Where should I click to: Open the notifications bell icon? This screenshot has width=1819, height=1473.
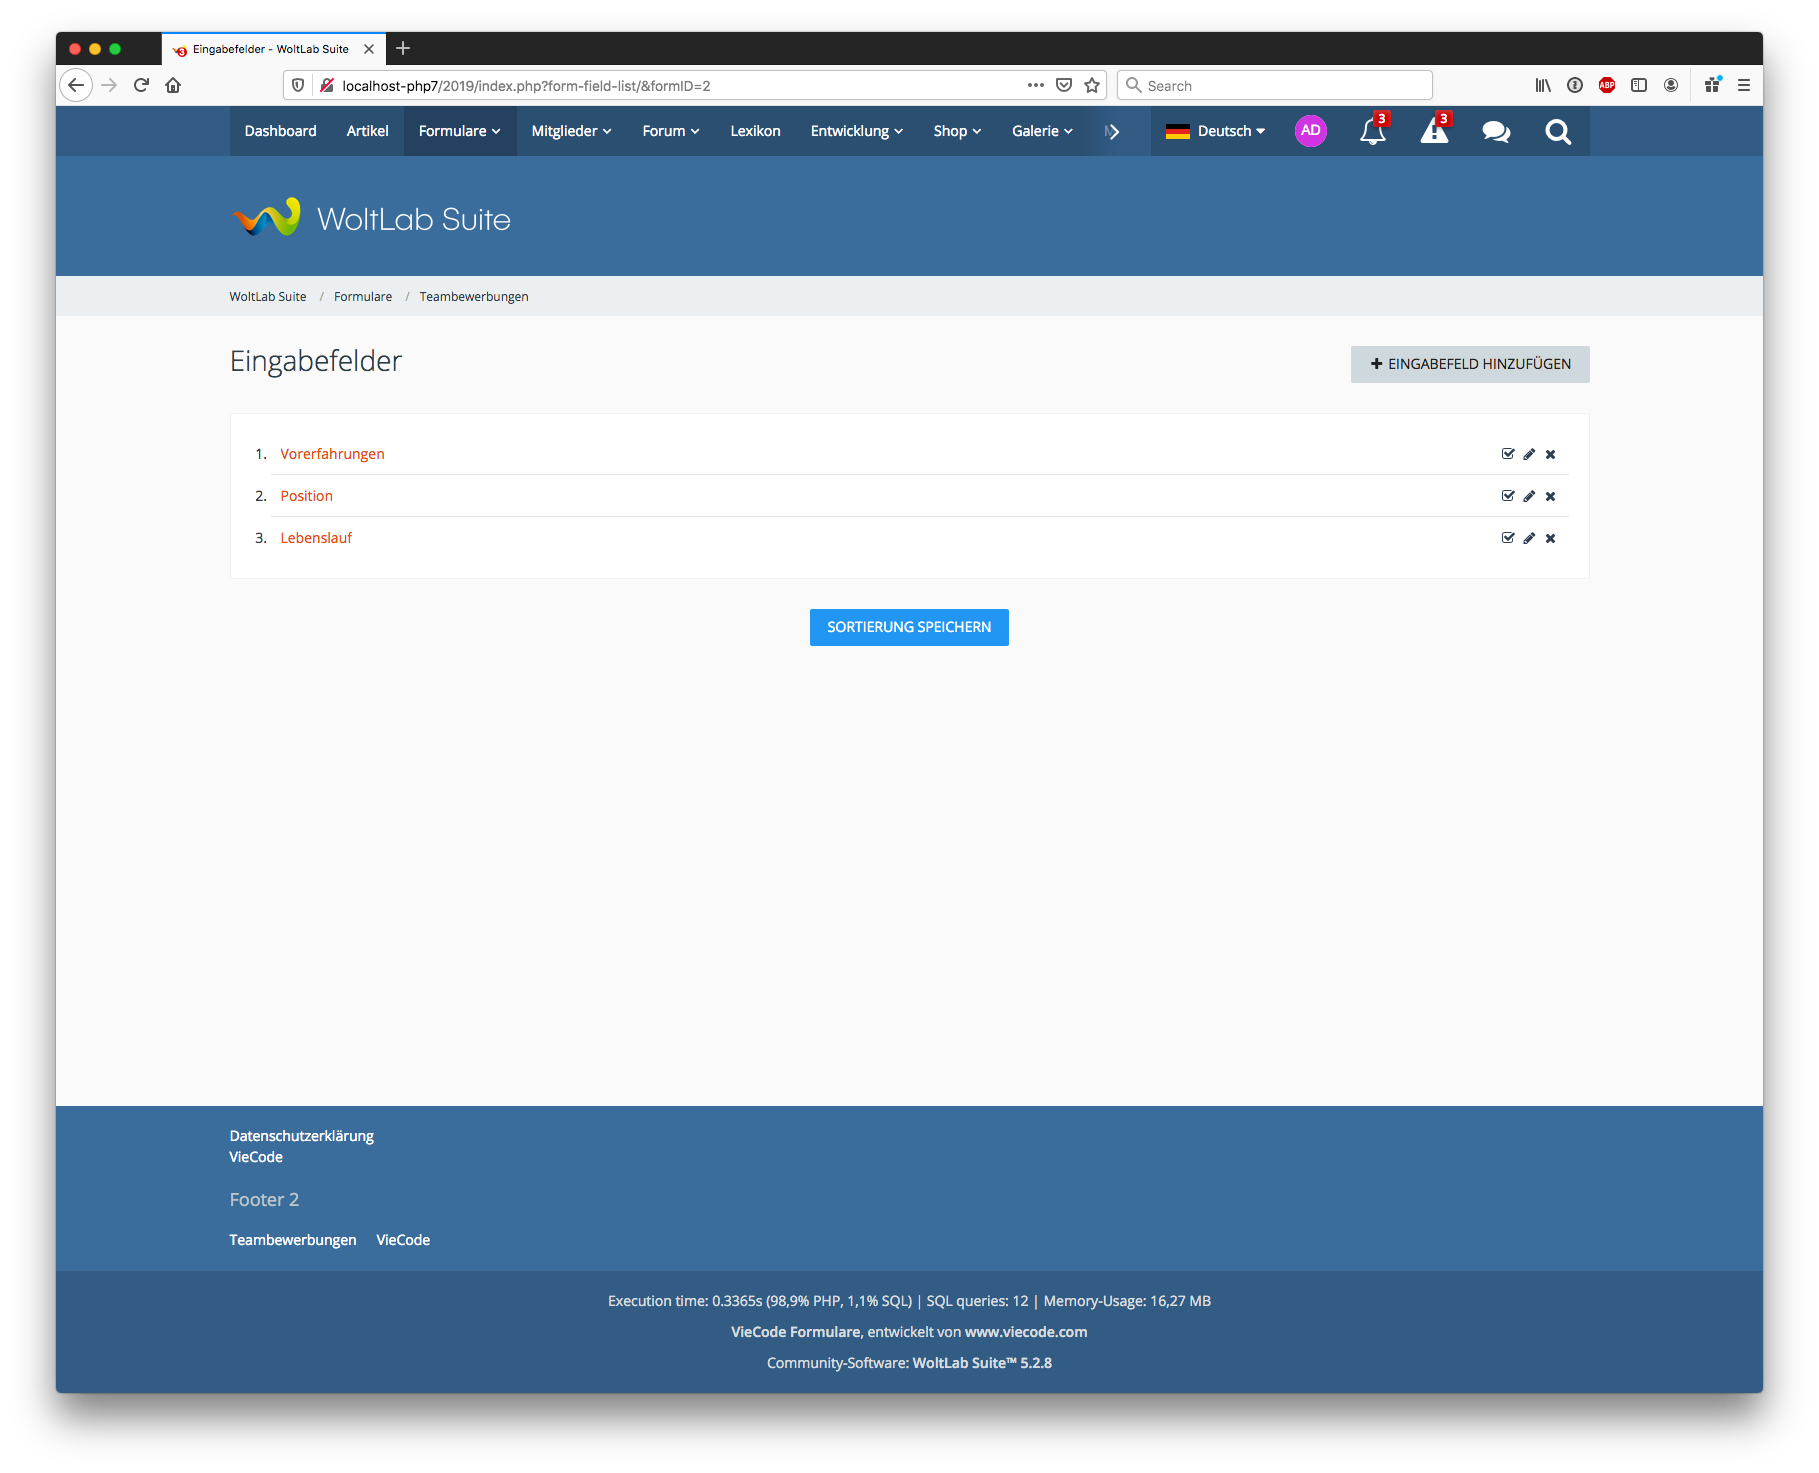point(1372,131)
